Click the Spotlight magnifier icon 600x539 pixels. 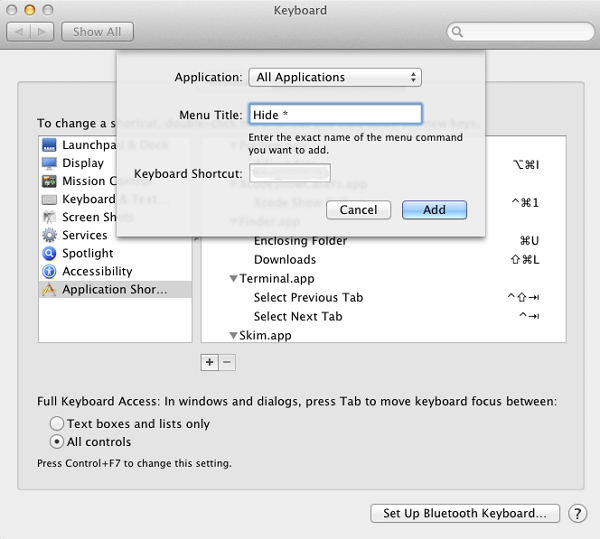pyautogui.click(x=49, y=253)
